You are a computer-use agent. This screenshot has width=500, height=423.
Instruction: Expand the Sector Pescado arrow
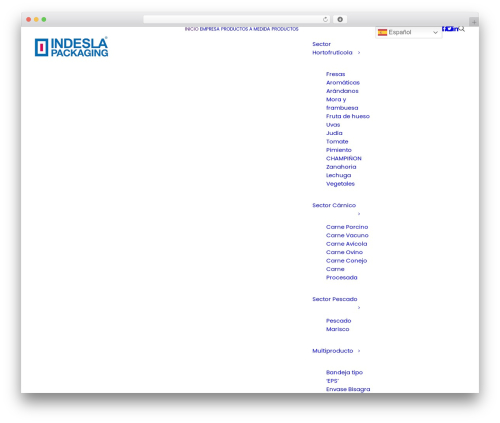(x=359, y=307)
